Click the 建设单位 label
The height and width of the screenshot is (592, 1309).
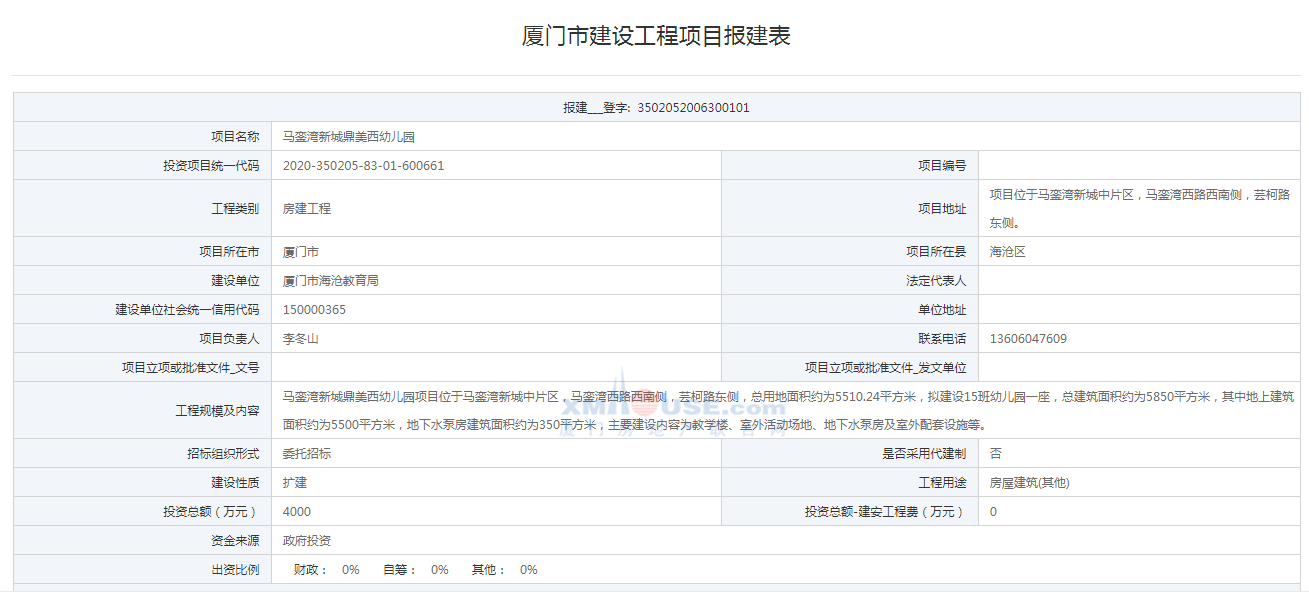(235, 281)
